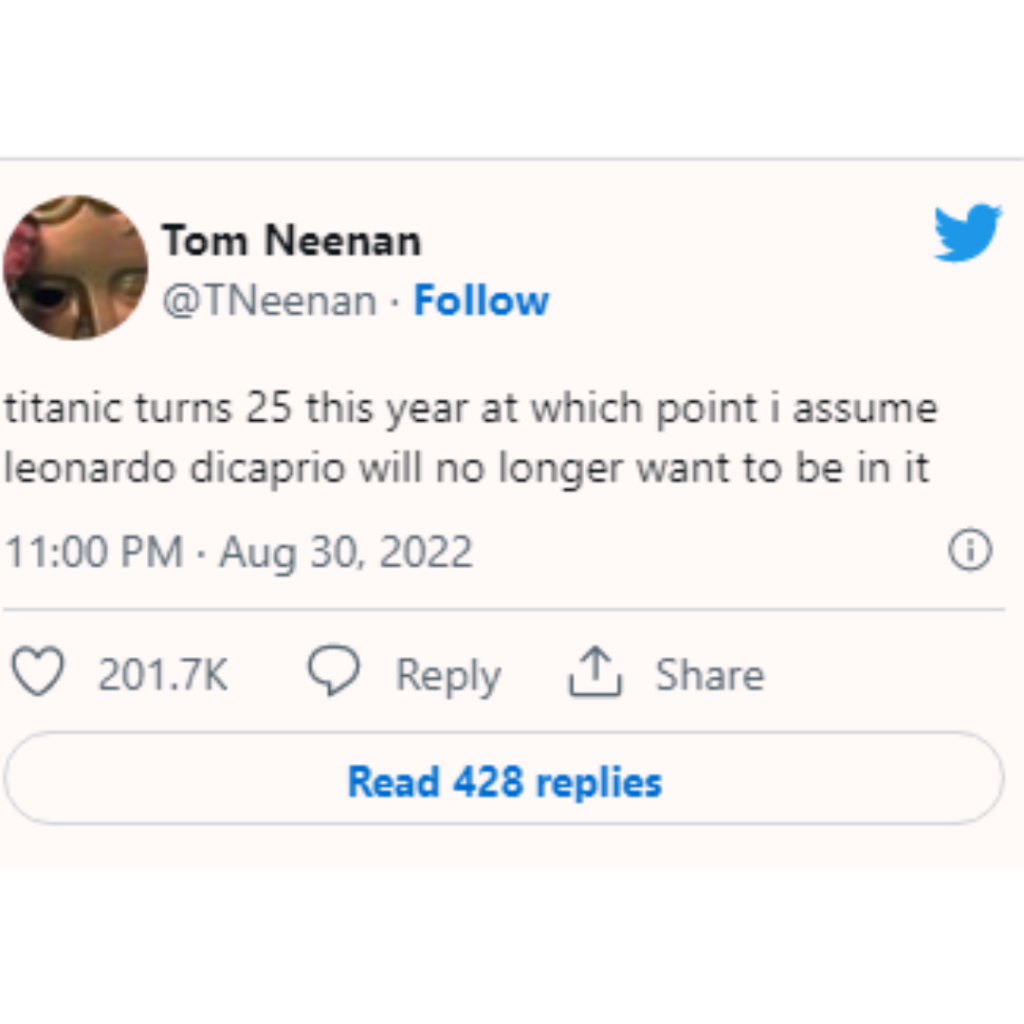The height and width of the screenshot is (1024, 1024).
Task: Open the @TNeenan handle link
Action: point(270,300)
